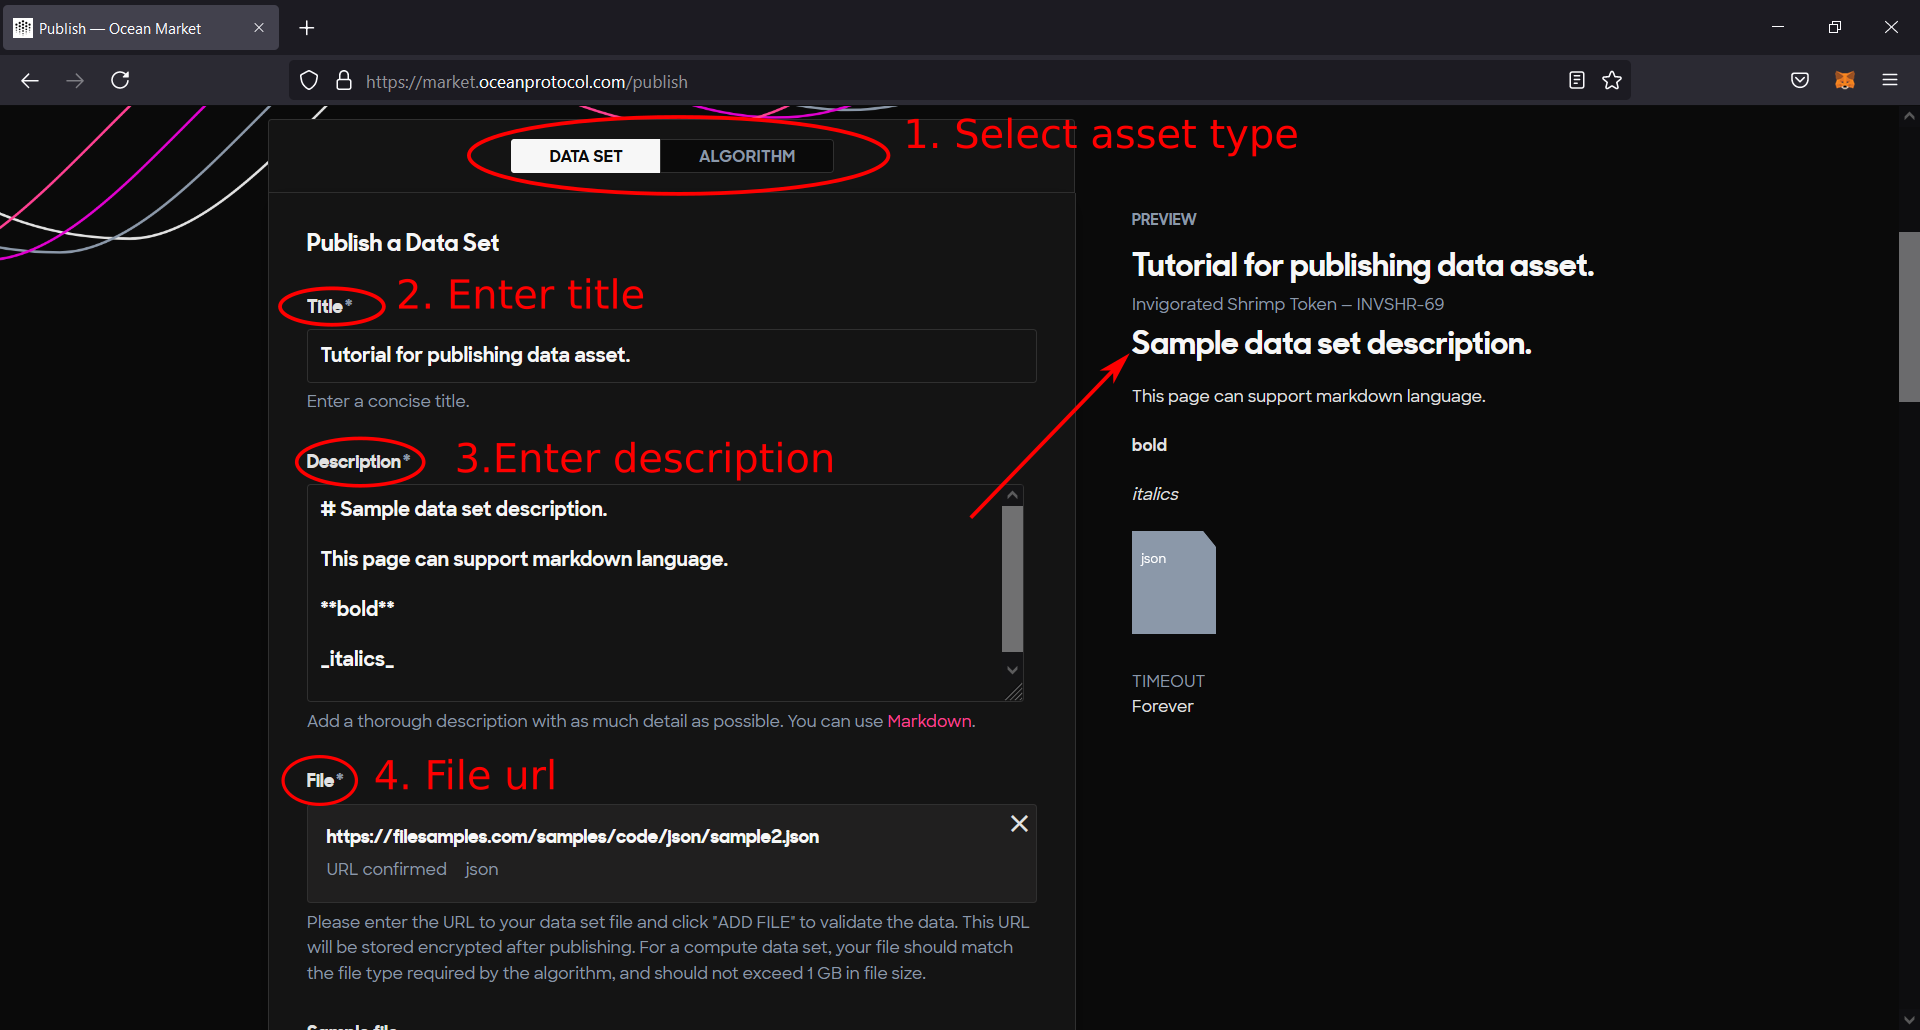Open the Pocket save icon
This screenshot has width=1920, height=1030.
[x=1800, y=80]
